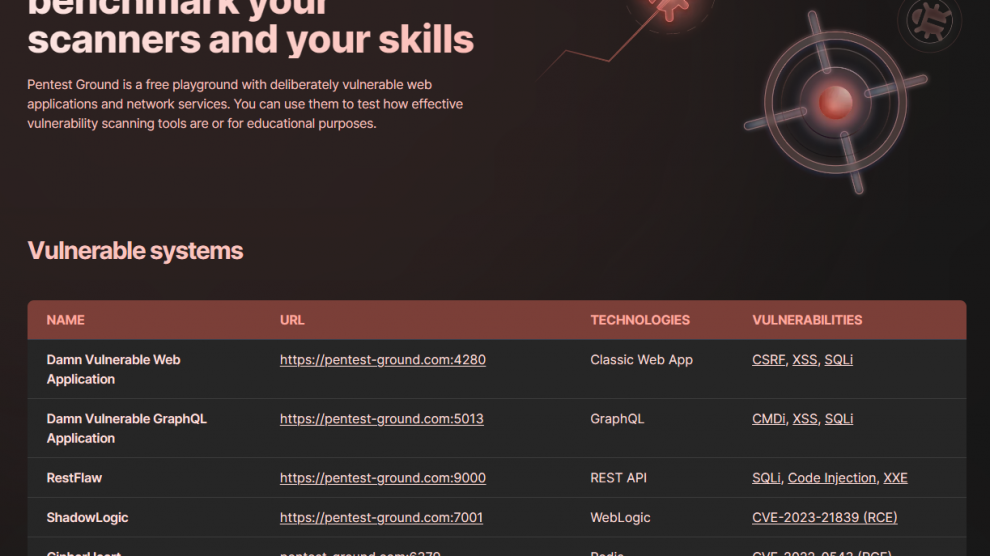Click SQLi link in GraphQL row

click(x=839, y=419)
